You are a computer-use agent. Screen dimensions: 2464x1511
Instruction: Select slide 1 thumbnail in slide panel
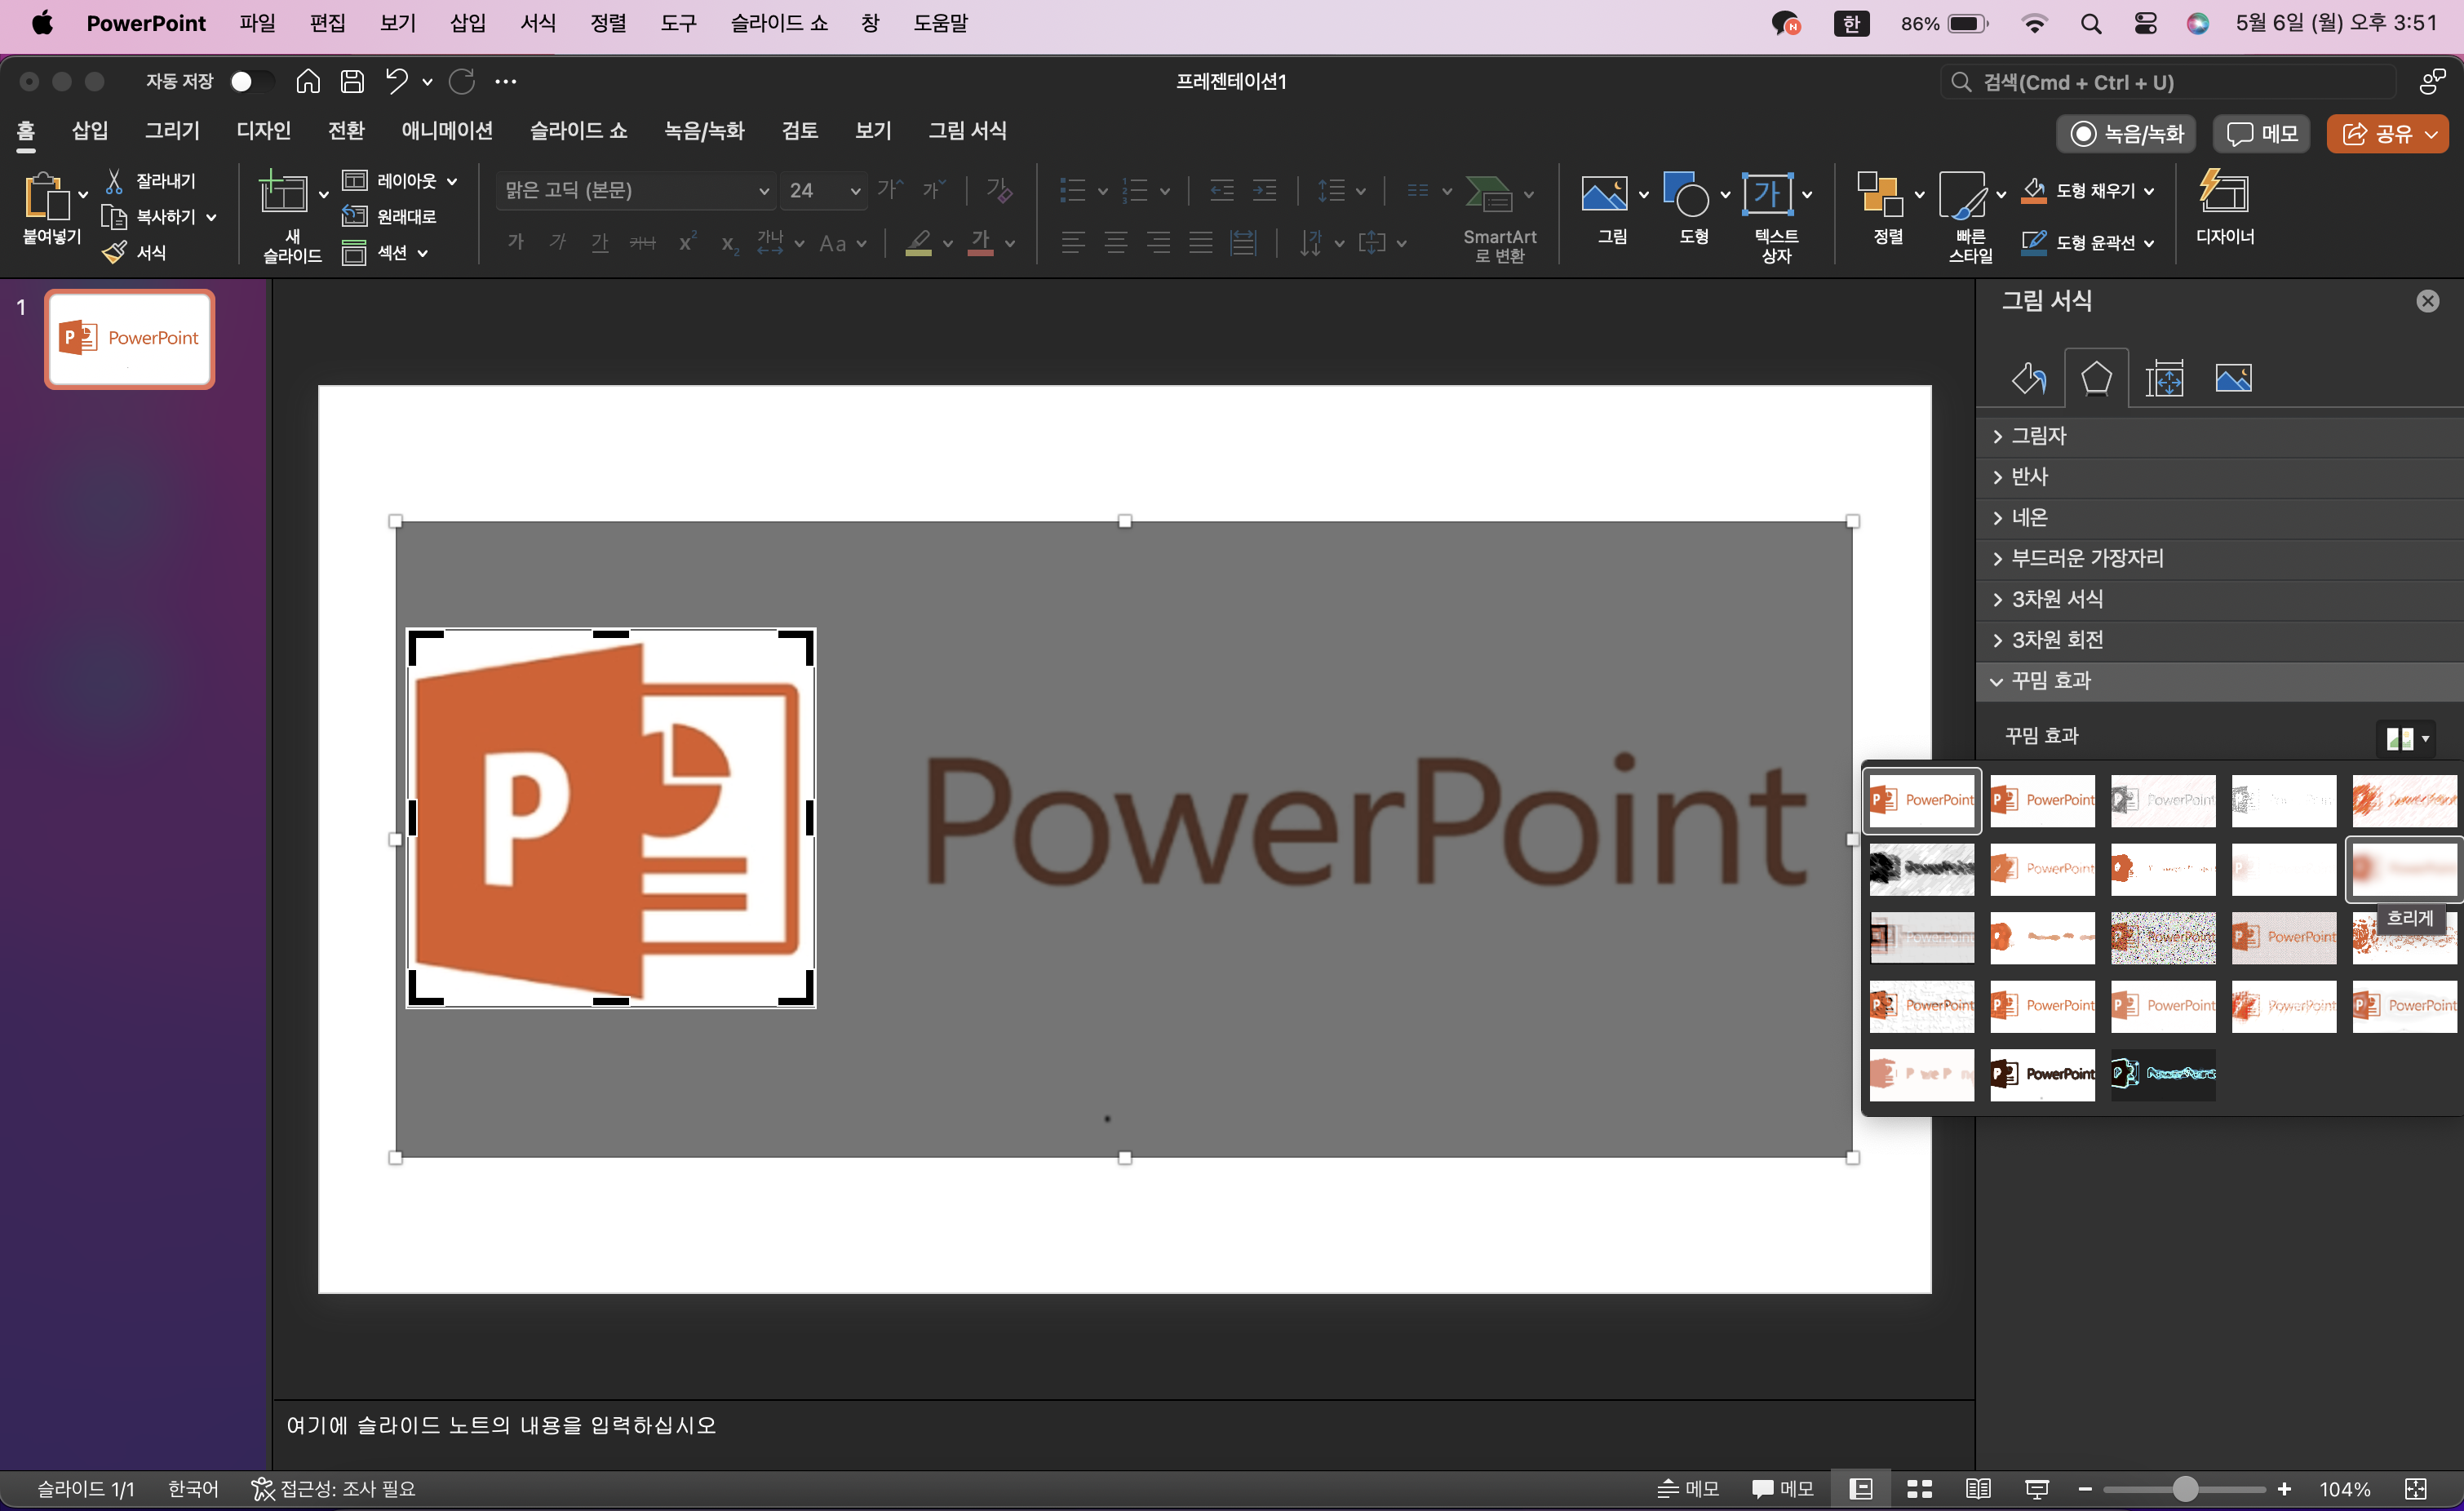click(x=130, y=339)
